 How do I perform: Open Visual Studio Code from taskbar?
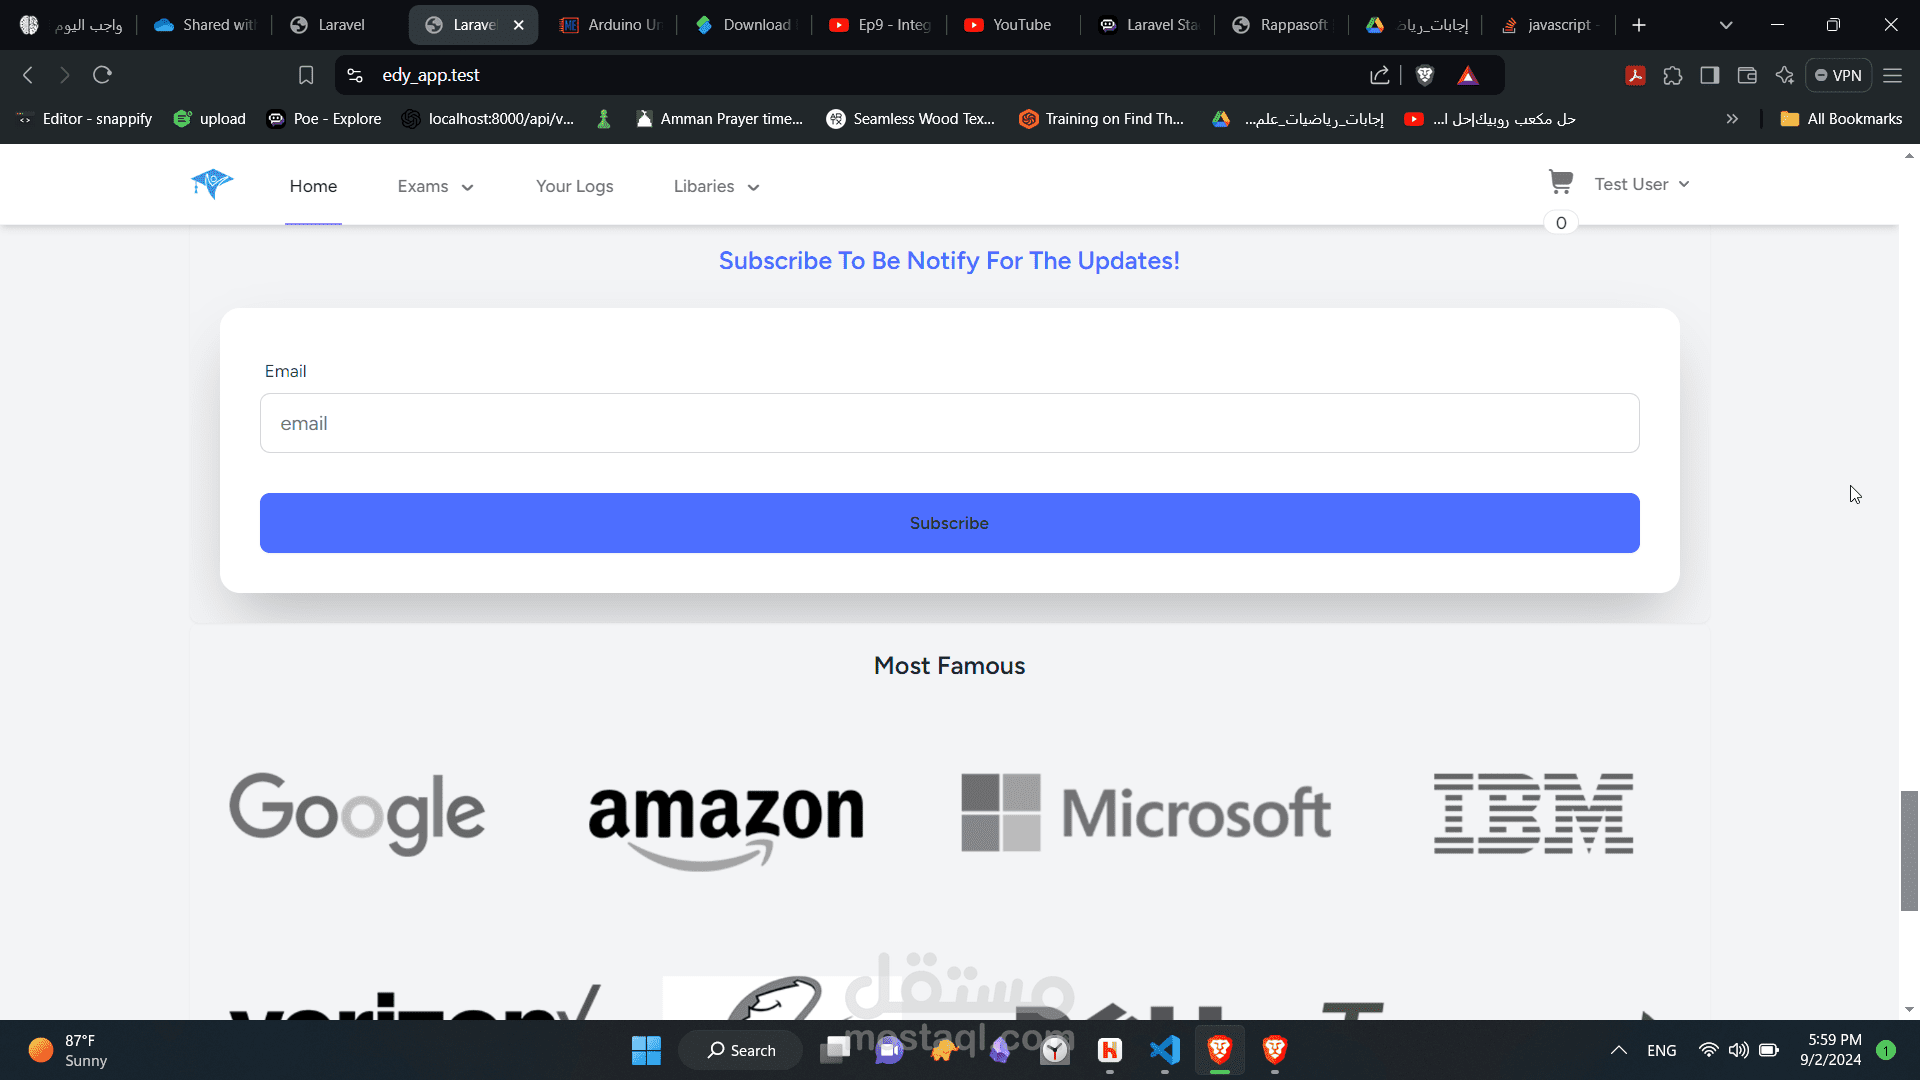coord(1165,1050)
